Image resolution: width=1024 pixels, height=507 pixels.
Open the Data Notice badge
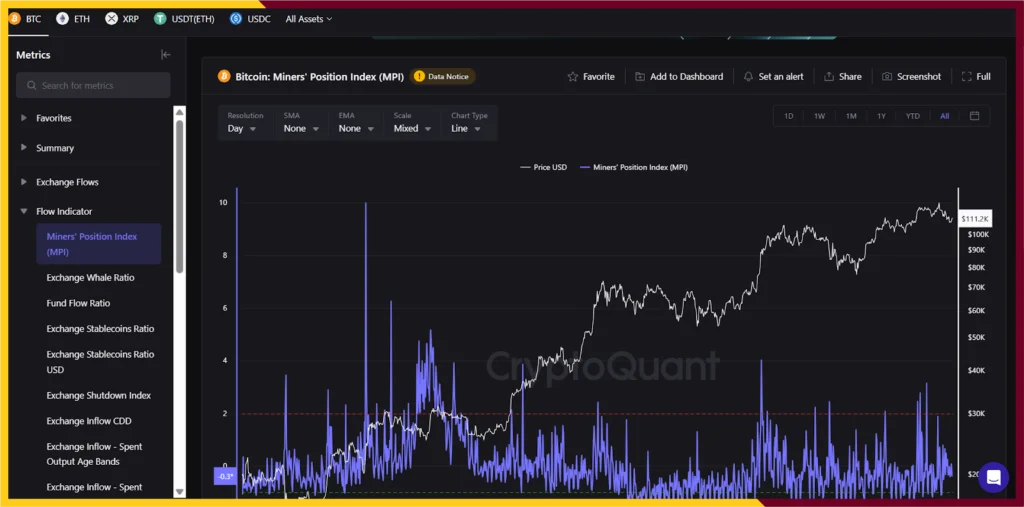click(x=443, y=76)
